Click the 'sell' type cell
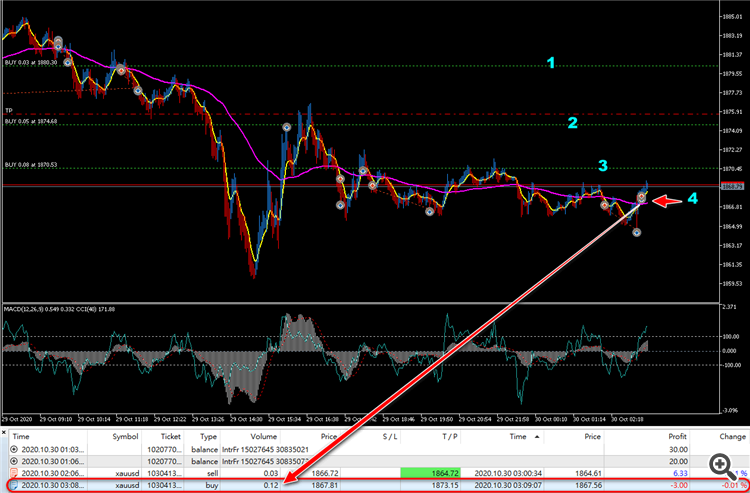 pyautogui.click(x=213, y=473)
